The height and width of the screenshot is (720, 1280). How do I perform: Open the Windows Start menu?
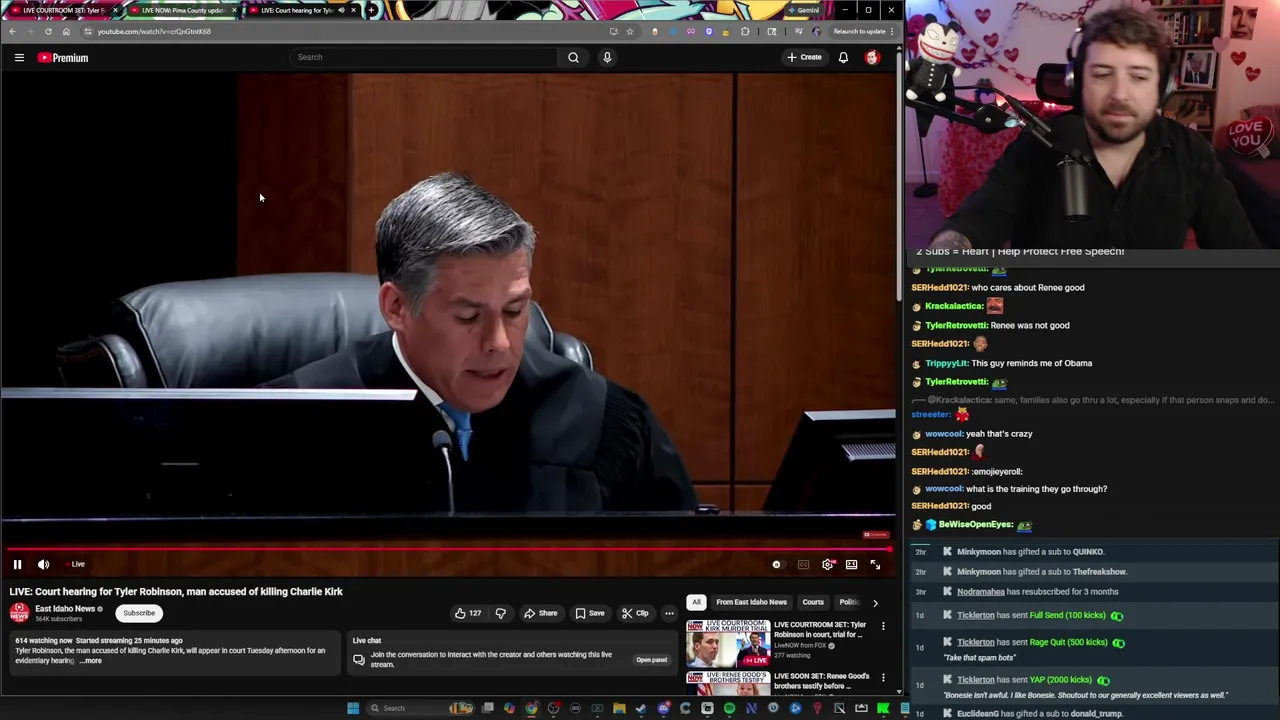pos(352,708)
